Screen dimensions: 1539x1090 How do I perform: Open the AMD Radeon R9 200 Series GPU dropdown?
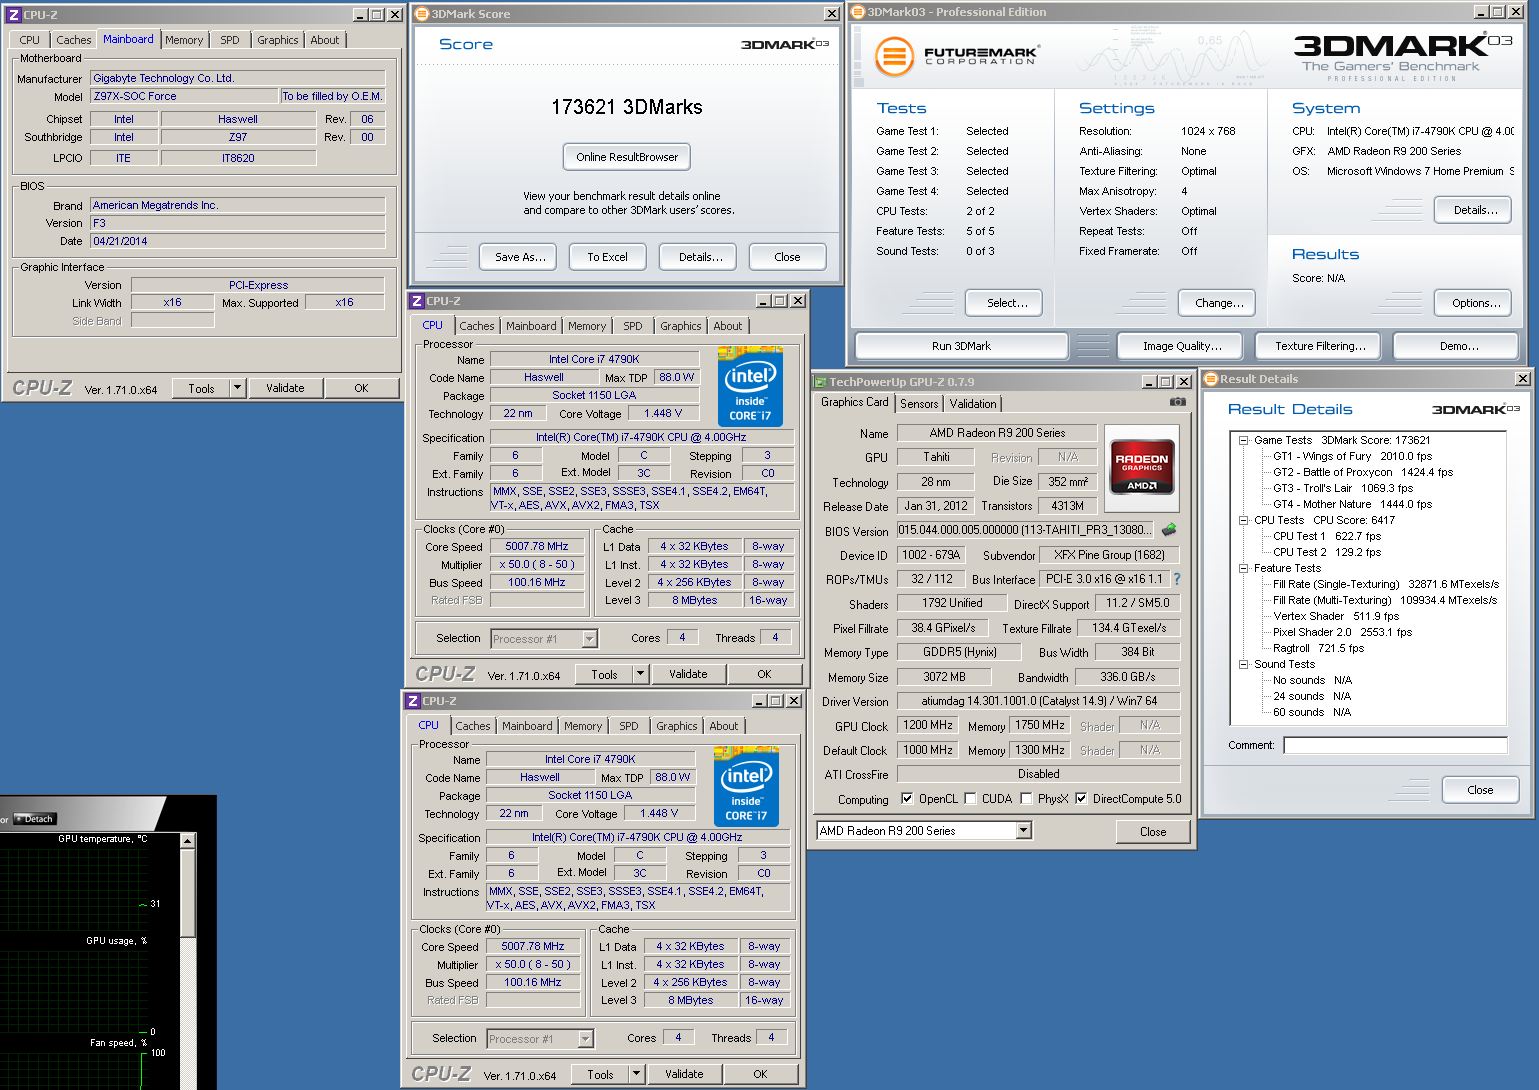coord(1023,831)
